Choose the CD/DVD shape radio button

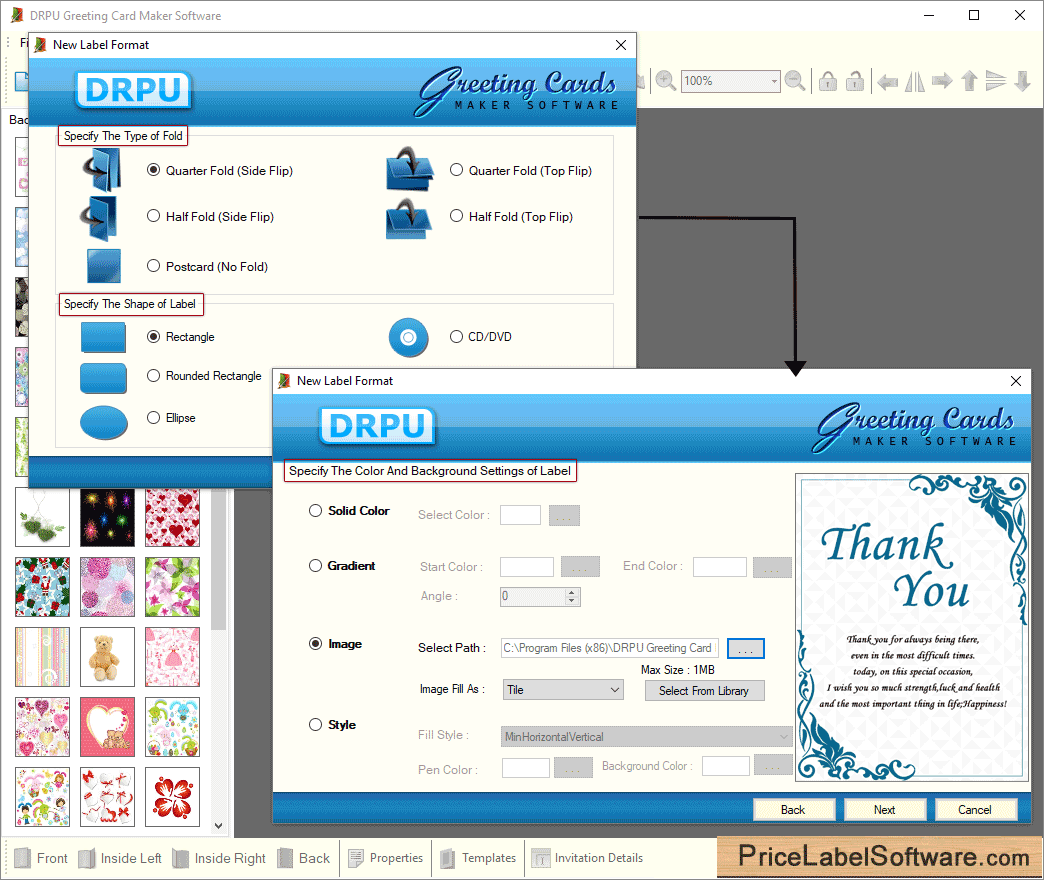[x=457, y=336]
